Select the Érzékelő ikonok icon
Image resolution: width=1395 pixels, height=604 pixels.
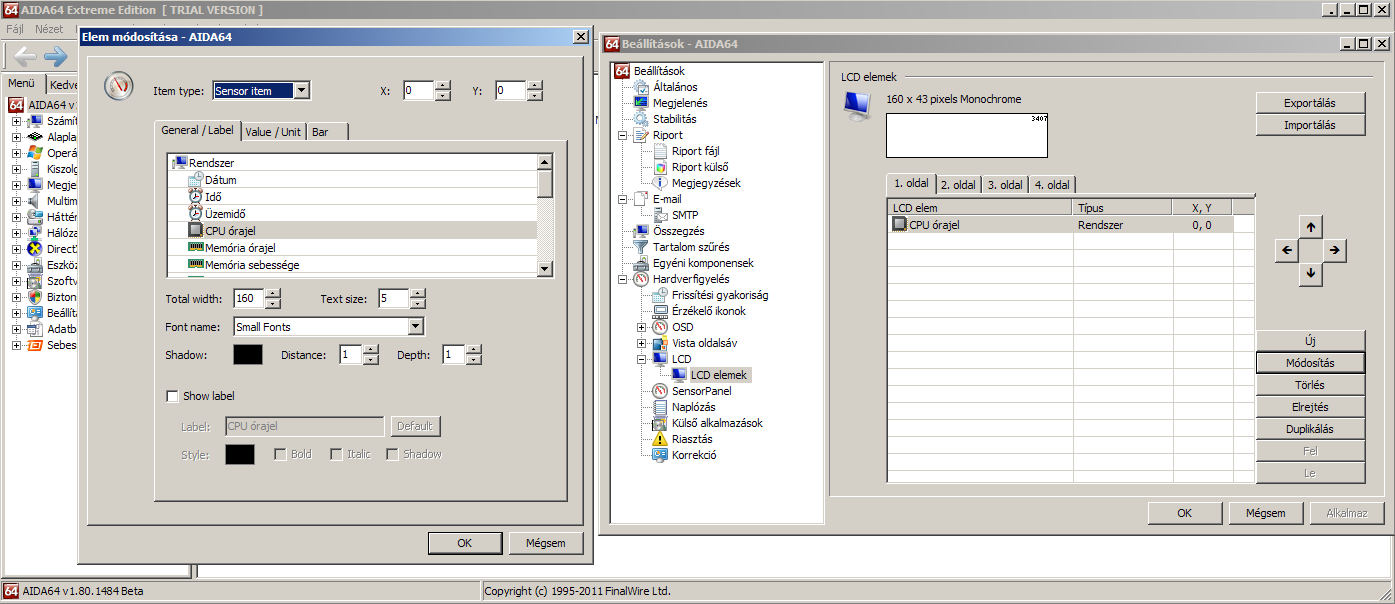point(660,311)
